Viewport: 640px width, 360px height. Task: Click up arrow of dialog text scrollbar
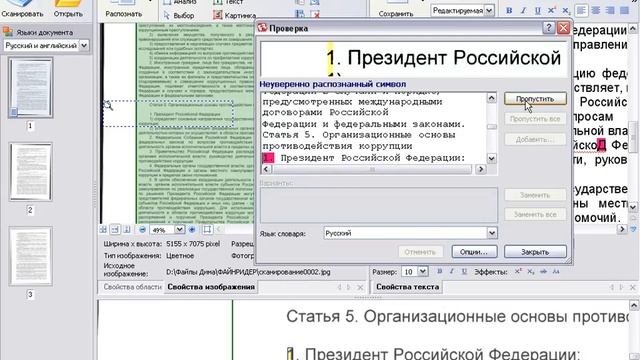491,98
